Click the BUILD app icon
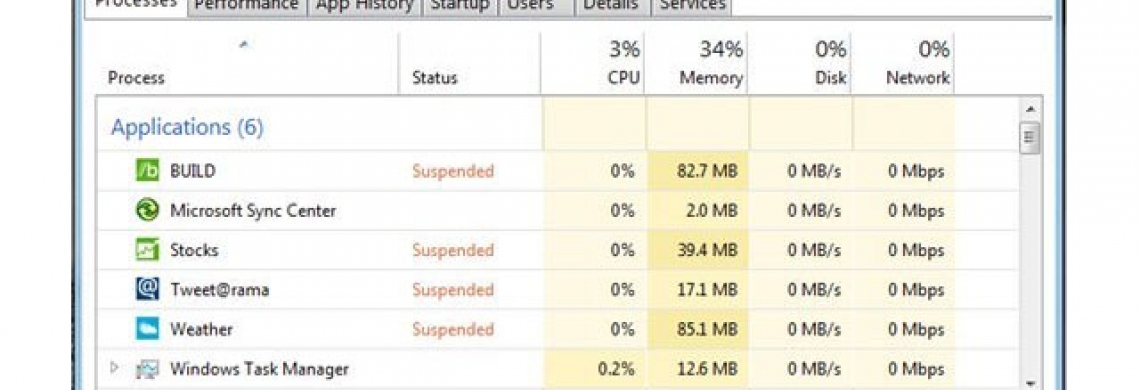 click(x=148, y=171)
